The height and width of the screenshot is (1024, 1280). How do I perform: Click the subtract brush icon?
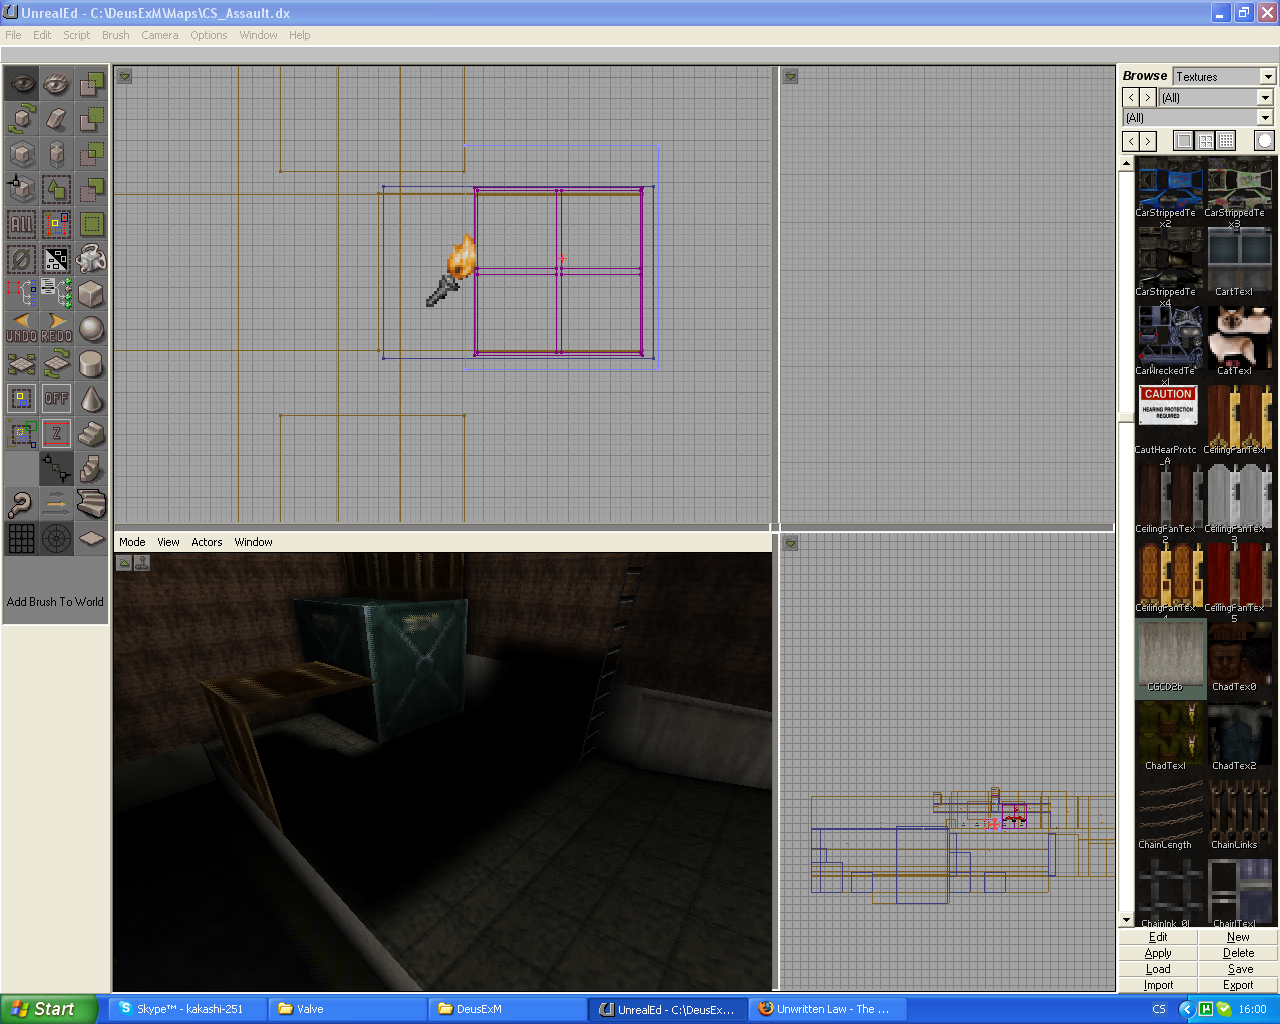92,119
